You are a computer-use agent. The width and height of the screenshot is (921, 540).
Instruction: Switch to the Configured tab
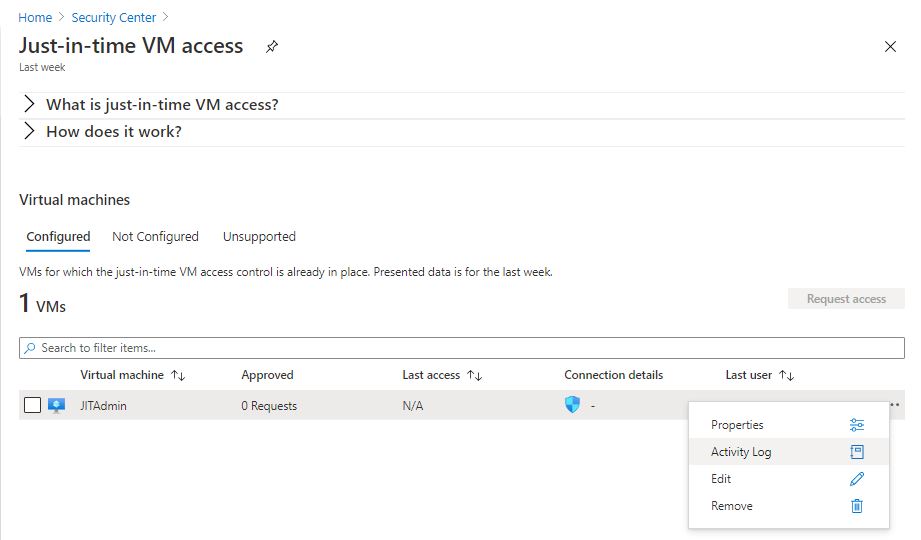click(x=58, y=237)
